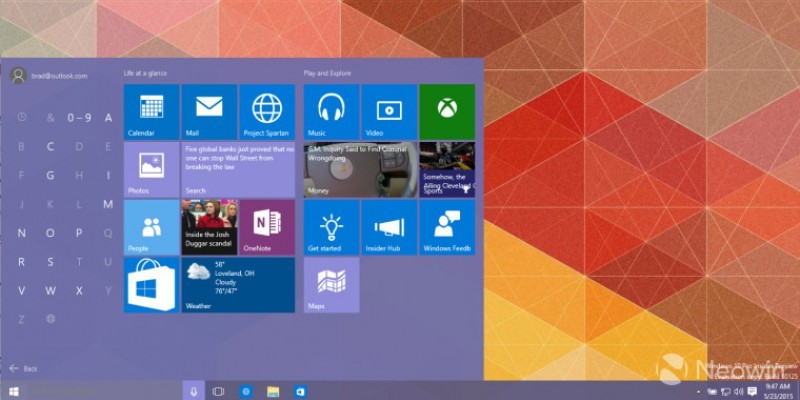Open the Josh Duggar scandal news tile
Image resolution: width=800 pixels, height=400 pixels.
pyautogui.click(x=209, y=228)
